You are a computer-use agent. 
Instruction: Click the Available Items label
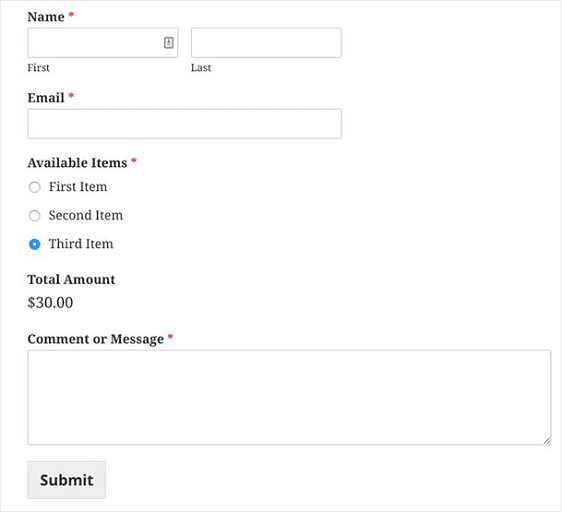(77, 163)
